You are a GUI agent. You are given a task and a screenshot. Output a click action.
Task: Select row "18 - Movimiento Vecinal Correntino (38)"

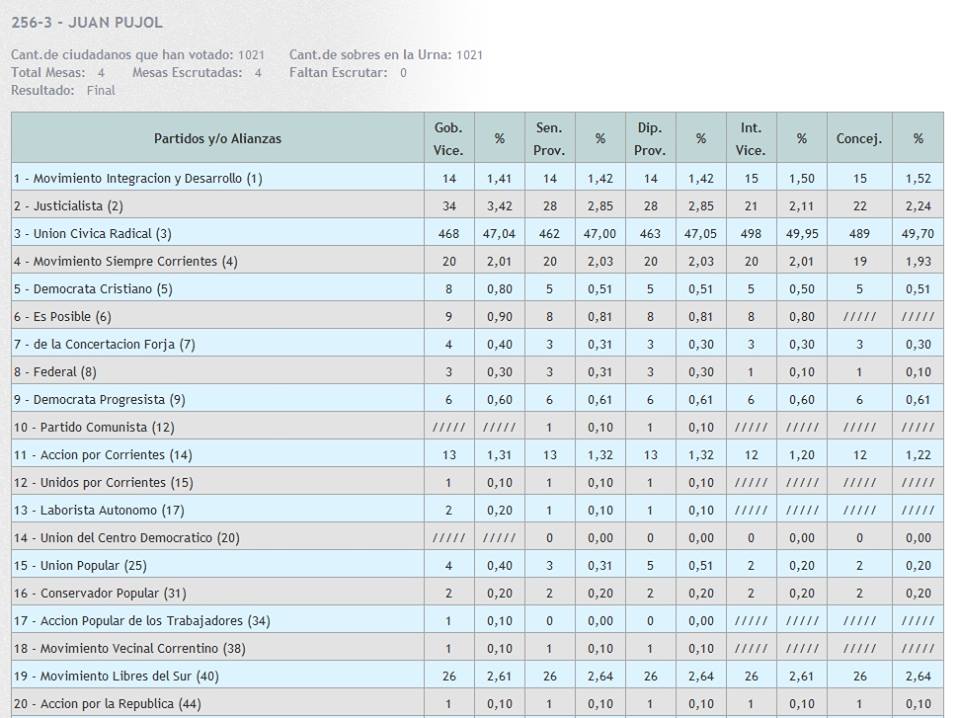coord(478,648)
